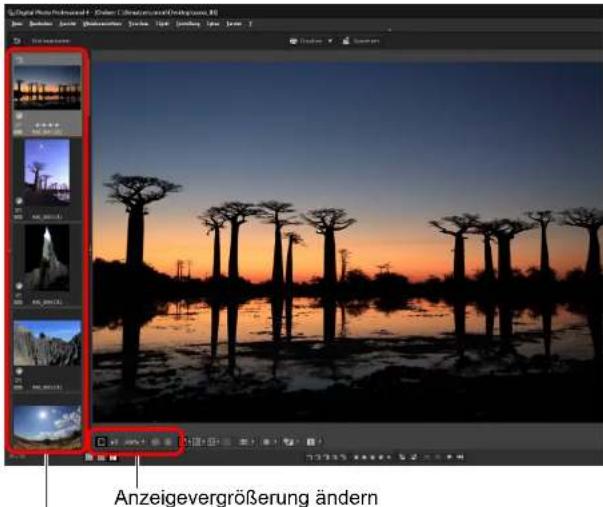Select the portrait baobab purple sky thumbnail

pos(47,171)
